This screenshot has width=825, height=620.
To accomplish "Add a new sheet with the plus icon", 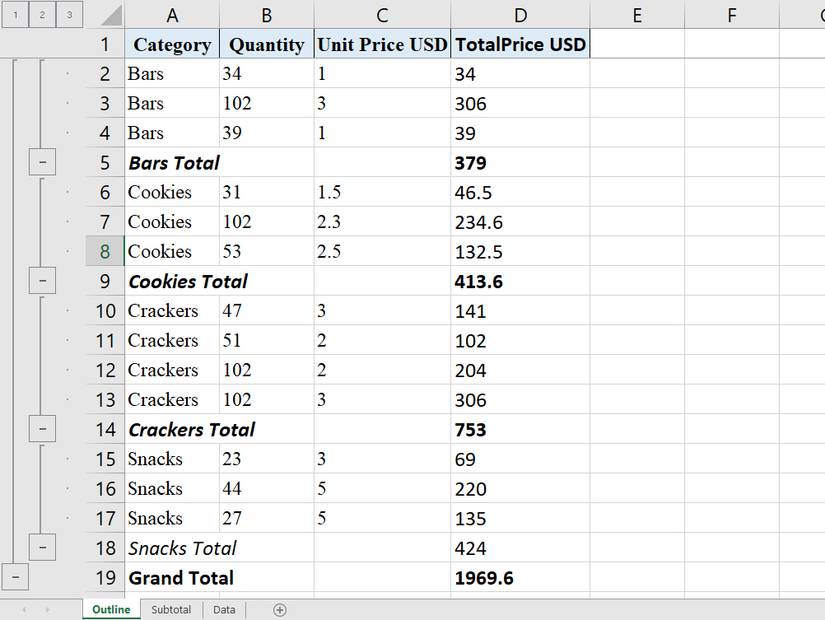I will click(280, 609).
